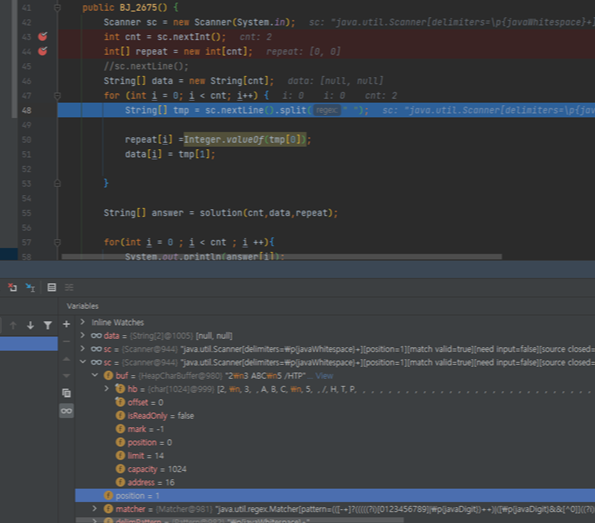Click the 'regex:' parameter hint on line 48
Screen dimensions: 595x523
point(327,110)
